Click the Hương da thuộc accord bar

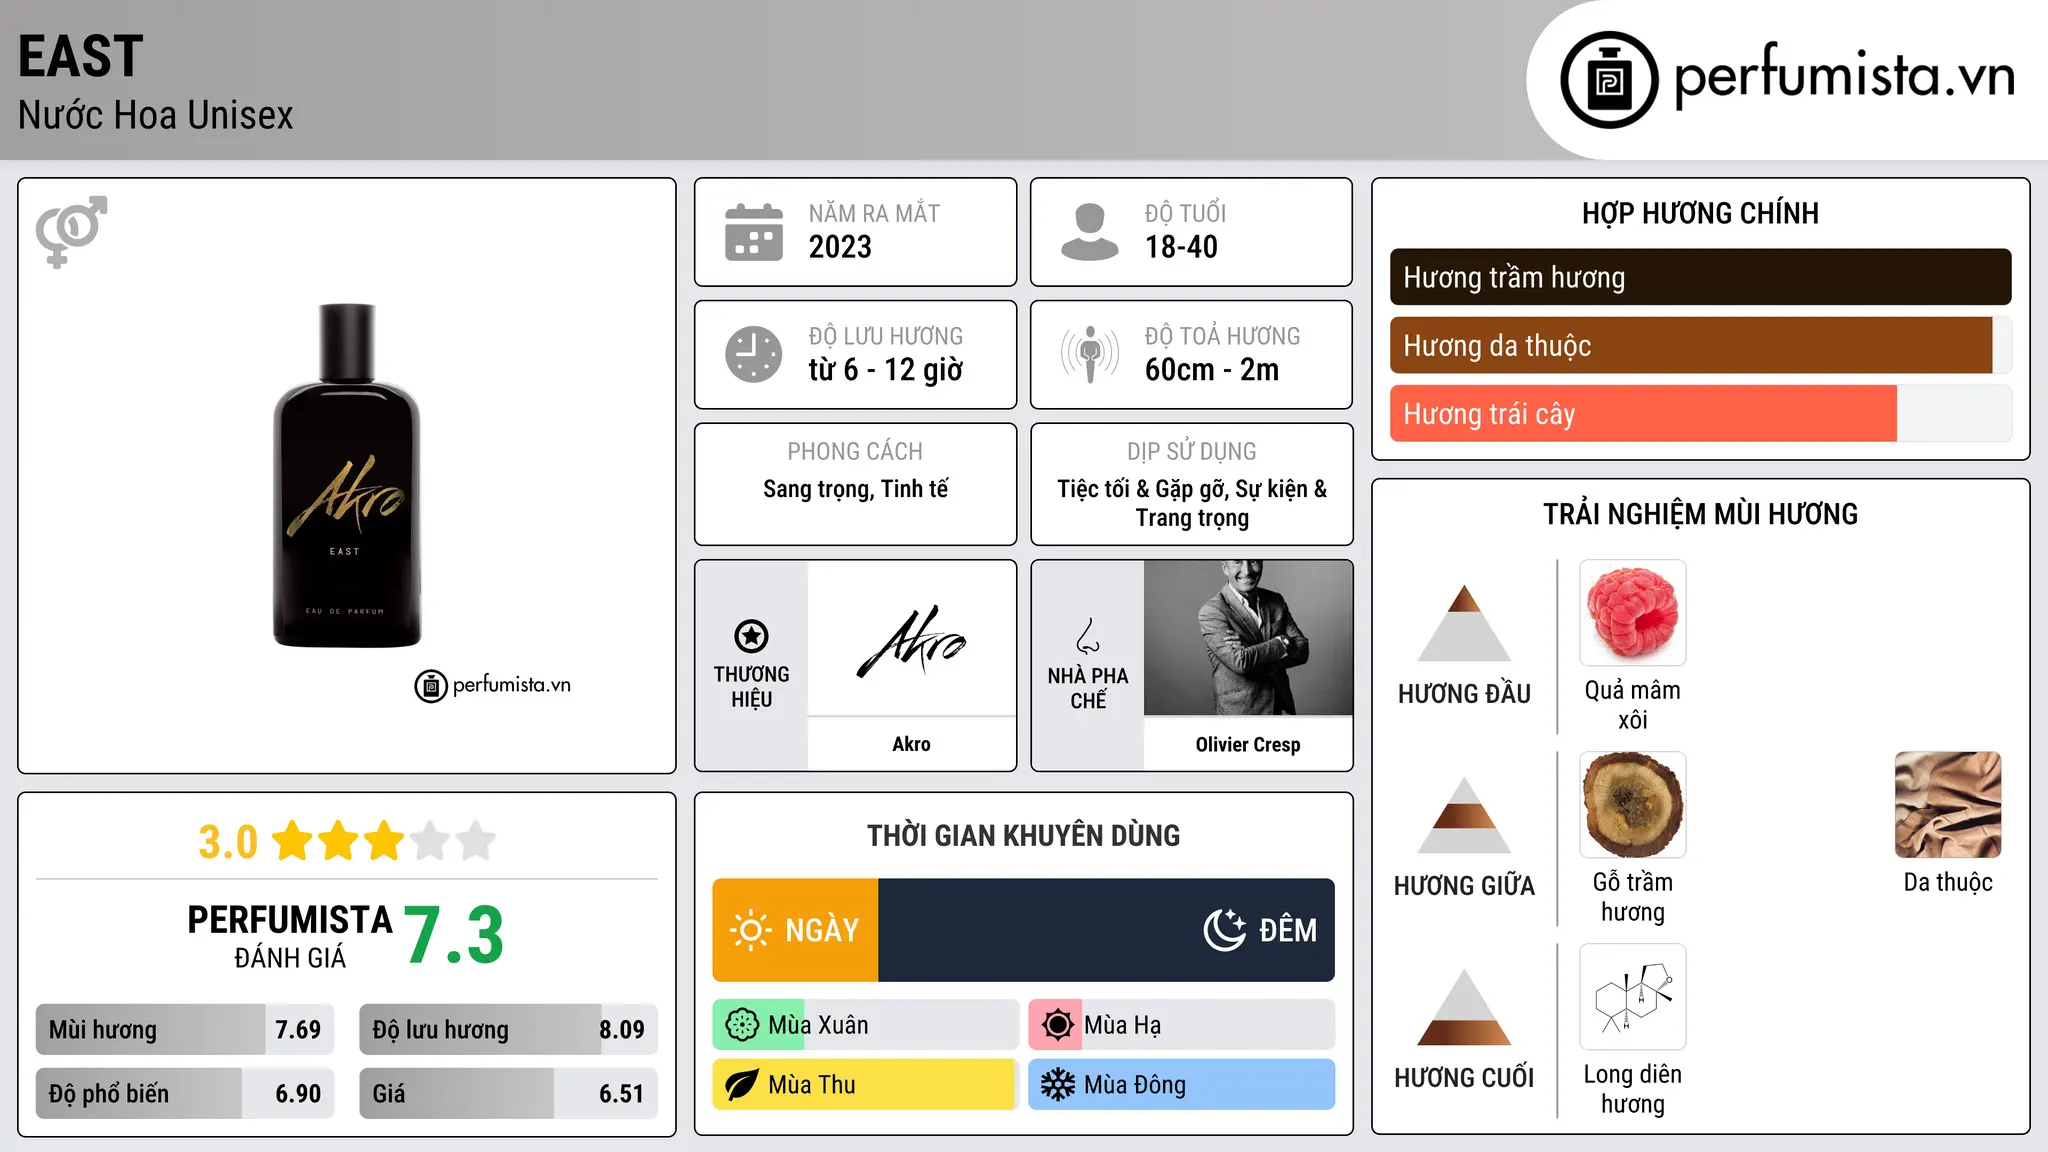pyautogui.click(x=1700, y=345)
